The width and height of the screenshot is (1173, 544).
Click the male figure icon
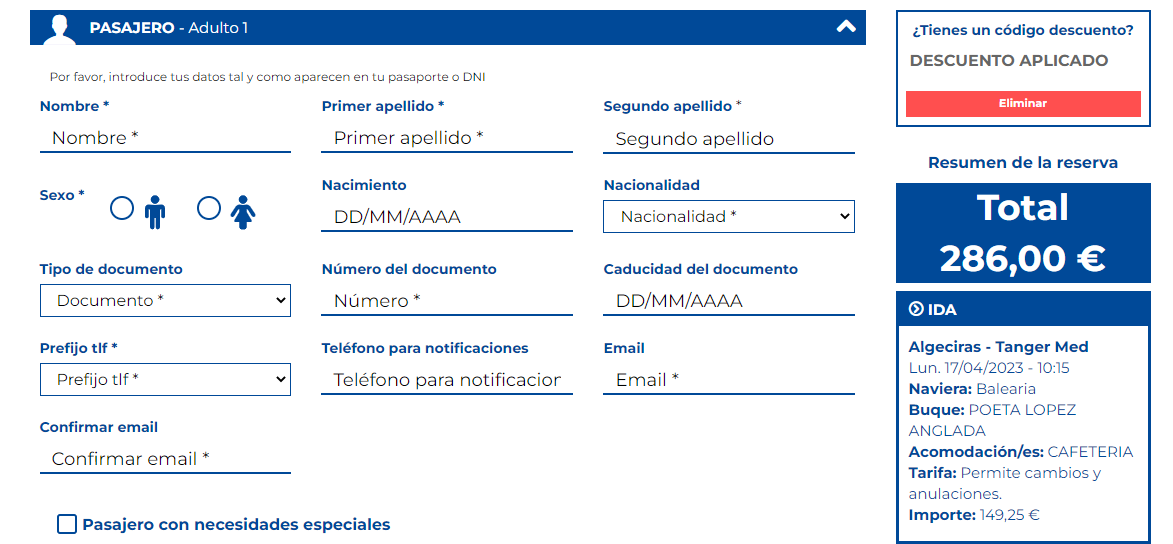click(155, 212)
